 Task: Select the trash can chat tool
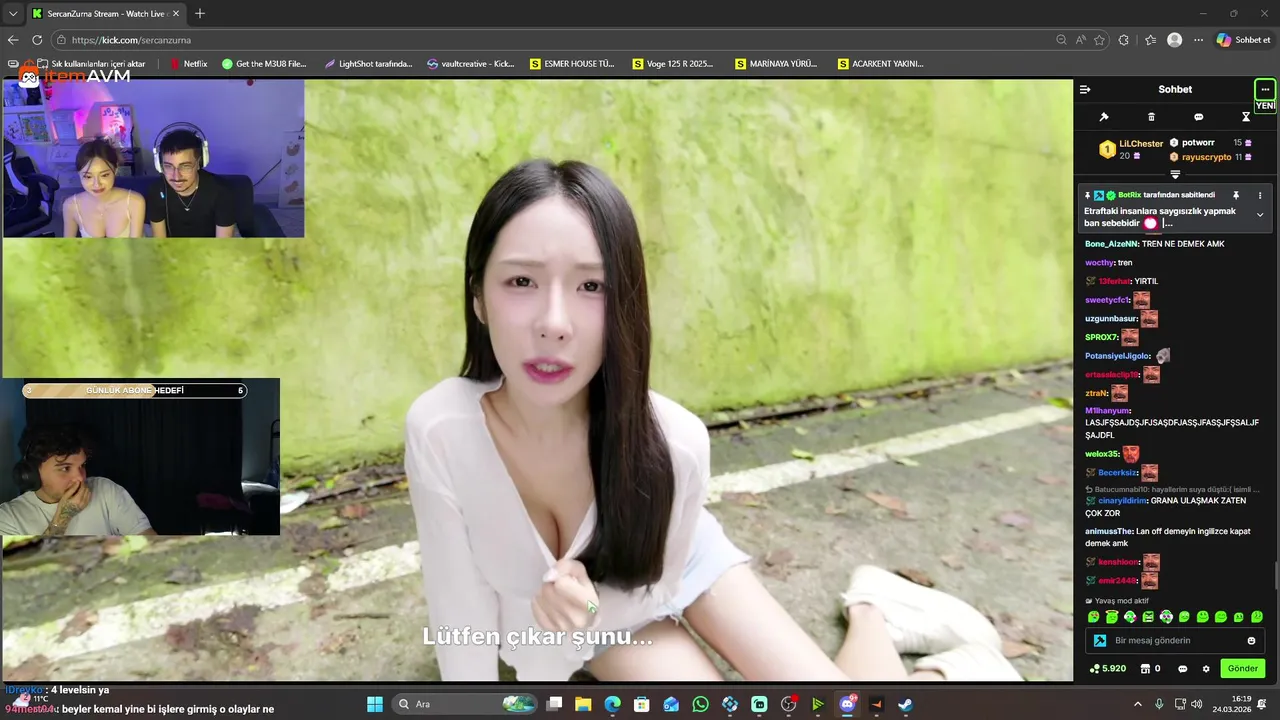coord(1151,117)
